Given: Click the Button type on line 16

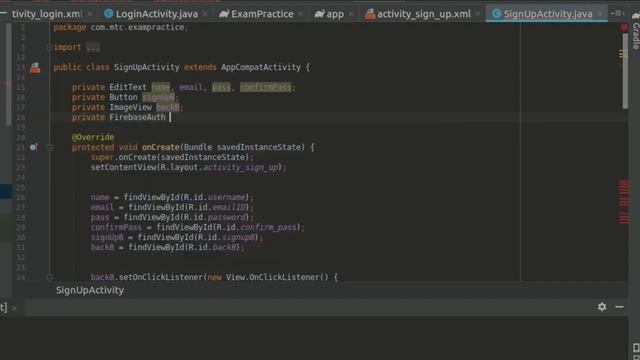Looking at the screenshot, I should click(x=123, y=98).
